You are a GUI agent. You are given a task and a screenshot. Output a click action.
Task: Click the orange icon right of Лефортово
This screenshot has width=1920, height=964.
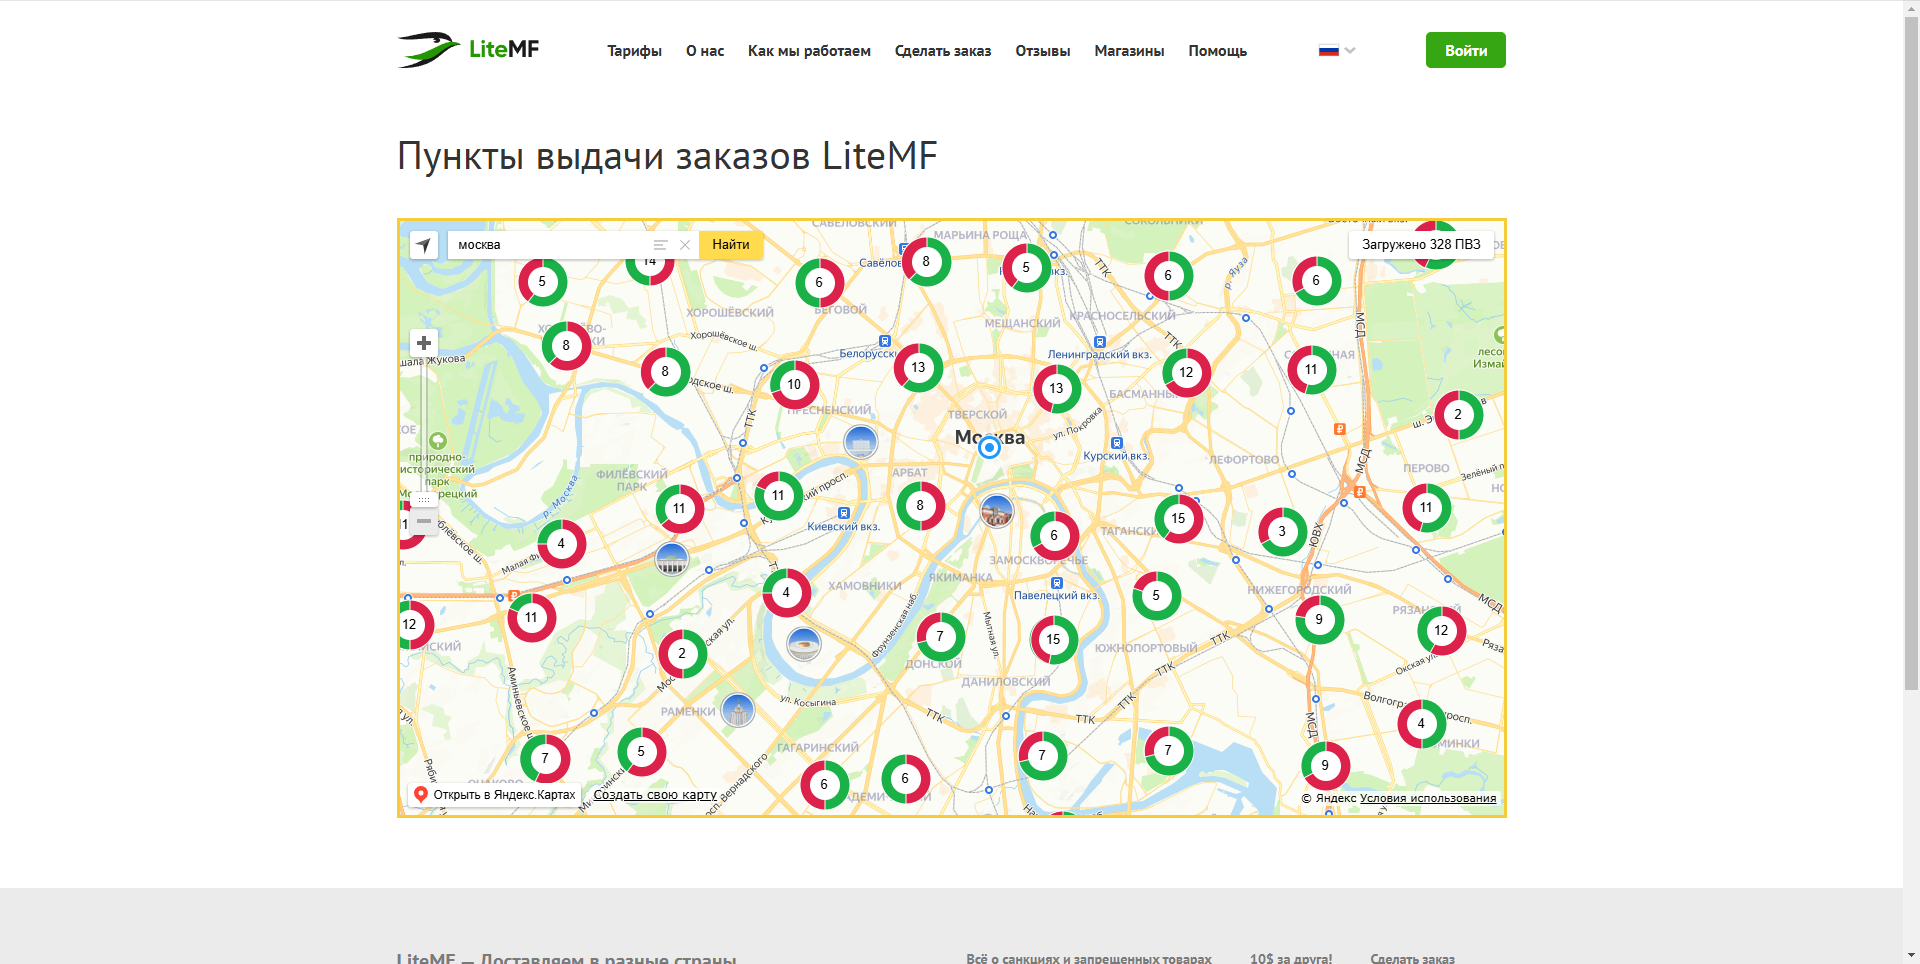coord(1339,429)
